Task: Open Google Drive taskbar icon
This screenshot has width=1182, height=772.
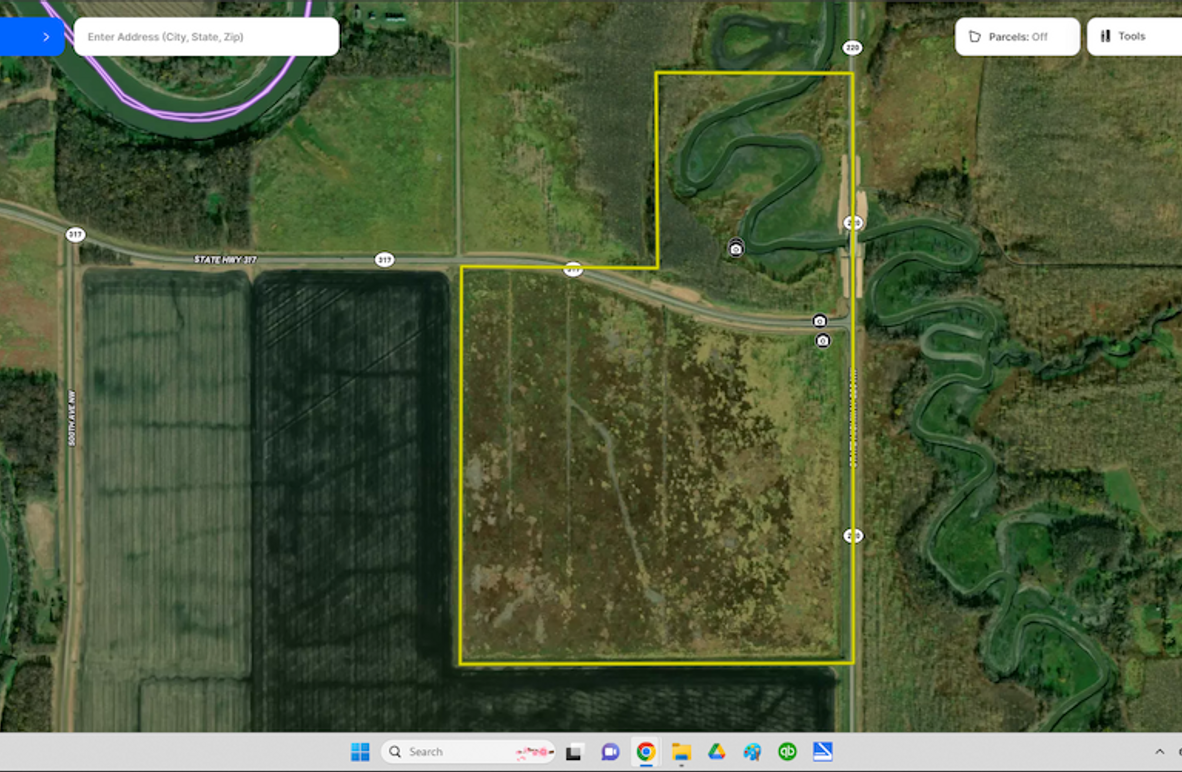Action: 716,752
